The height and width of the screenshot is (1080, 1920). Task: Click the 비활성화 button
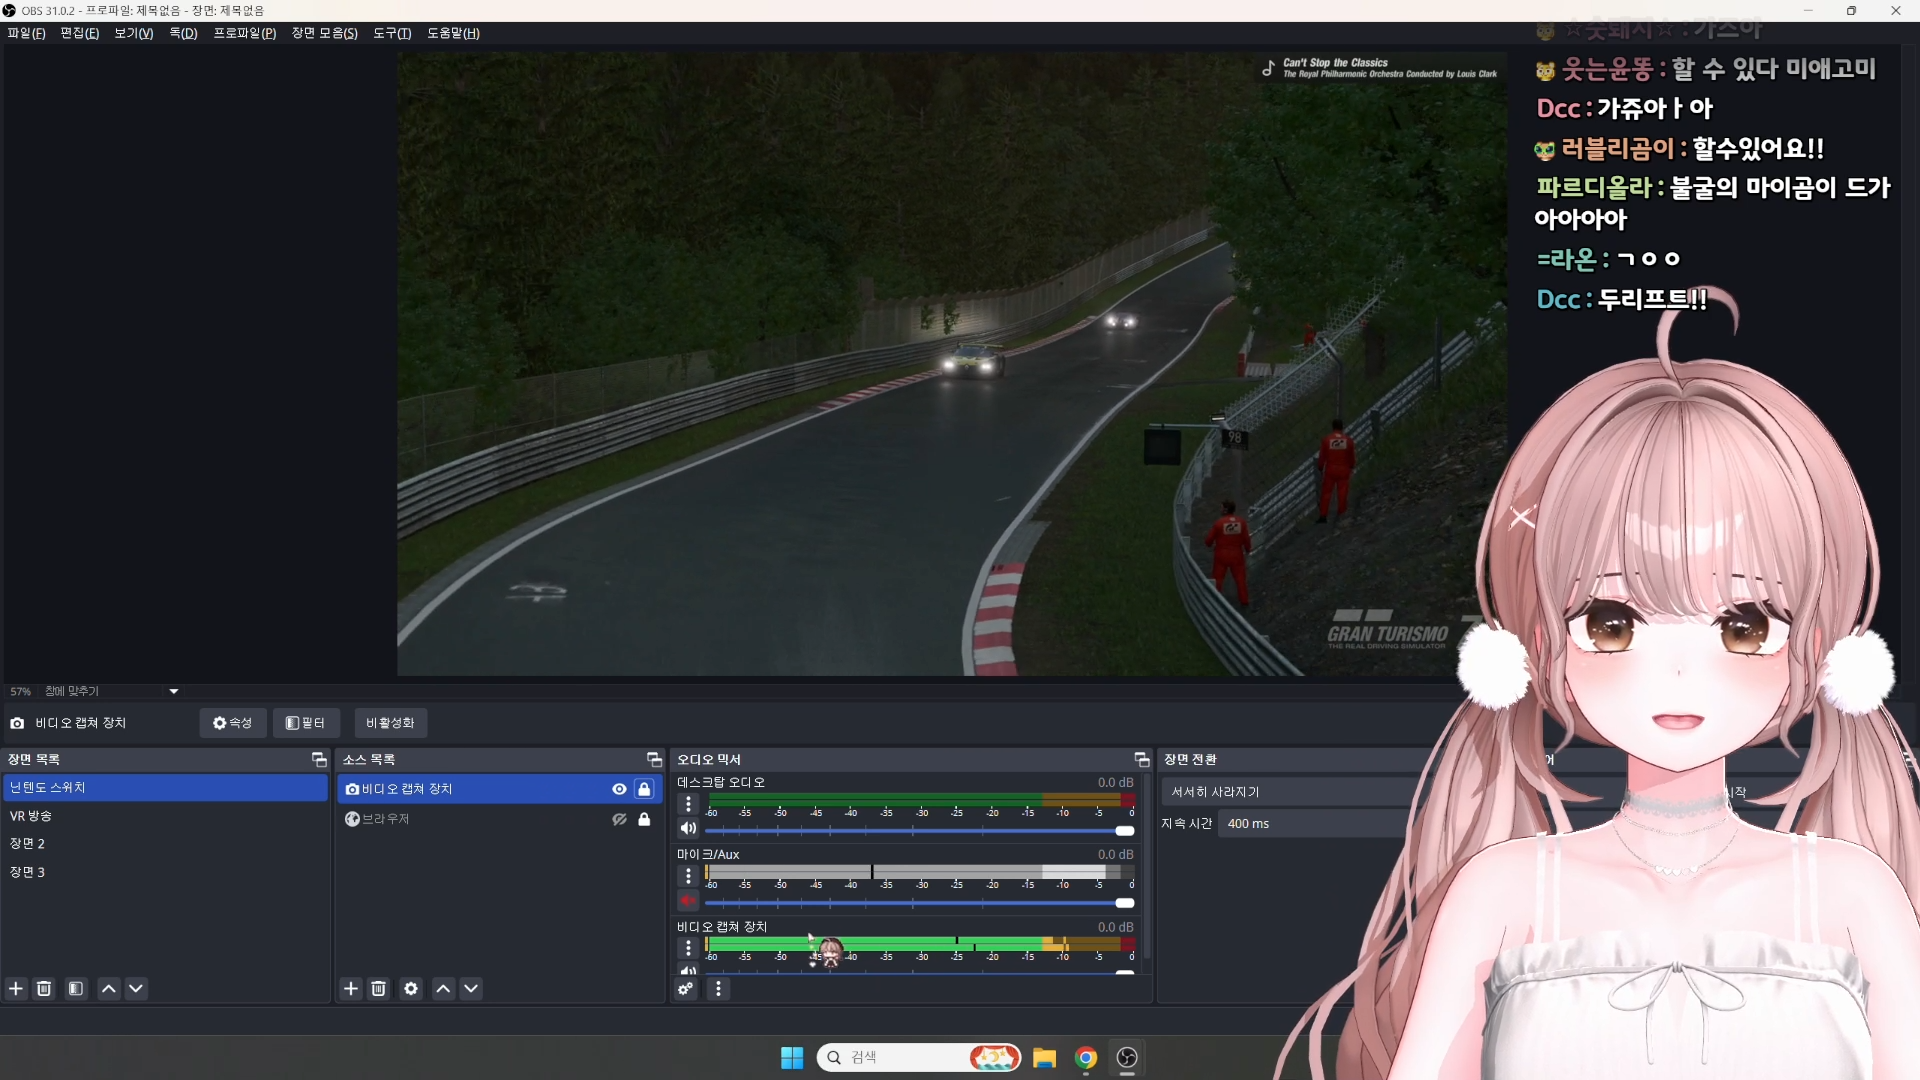390,722
